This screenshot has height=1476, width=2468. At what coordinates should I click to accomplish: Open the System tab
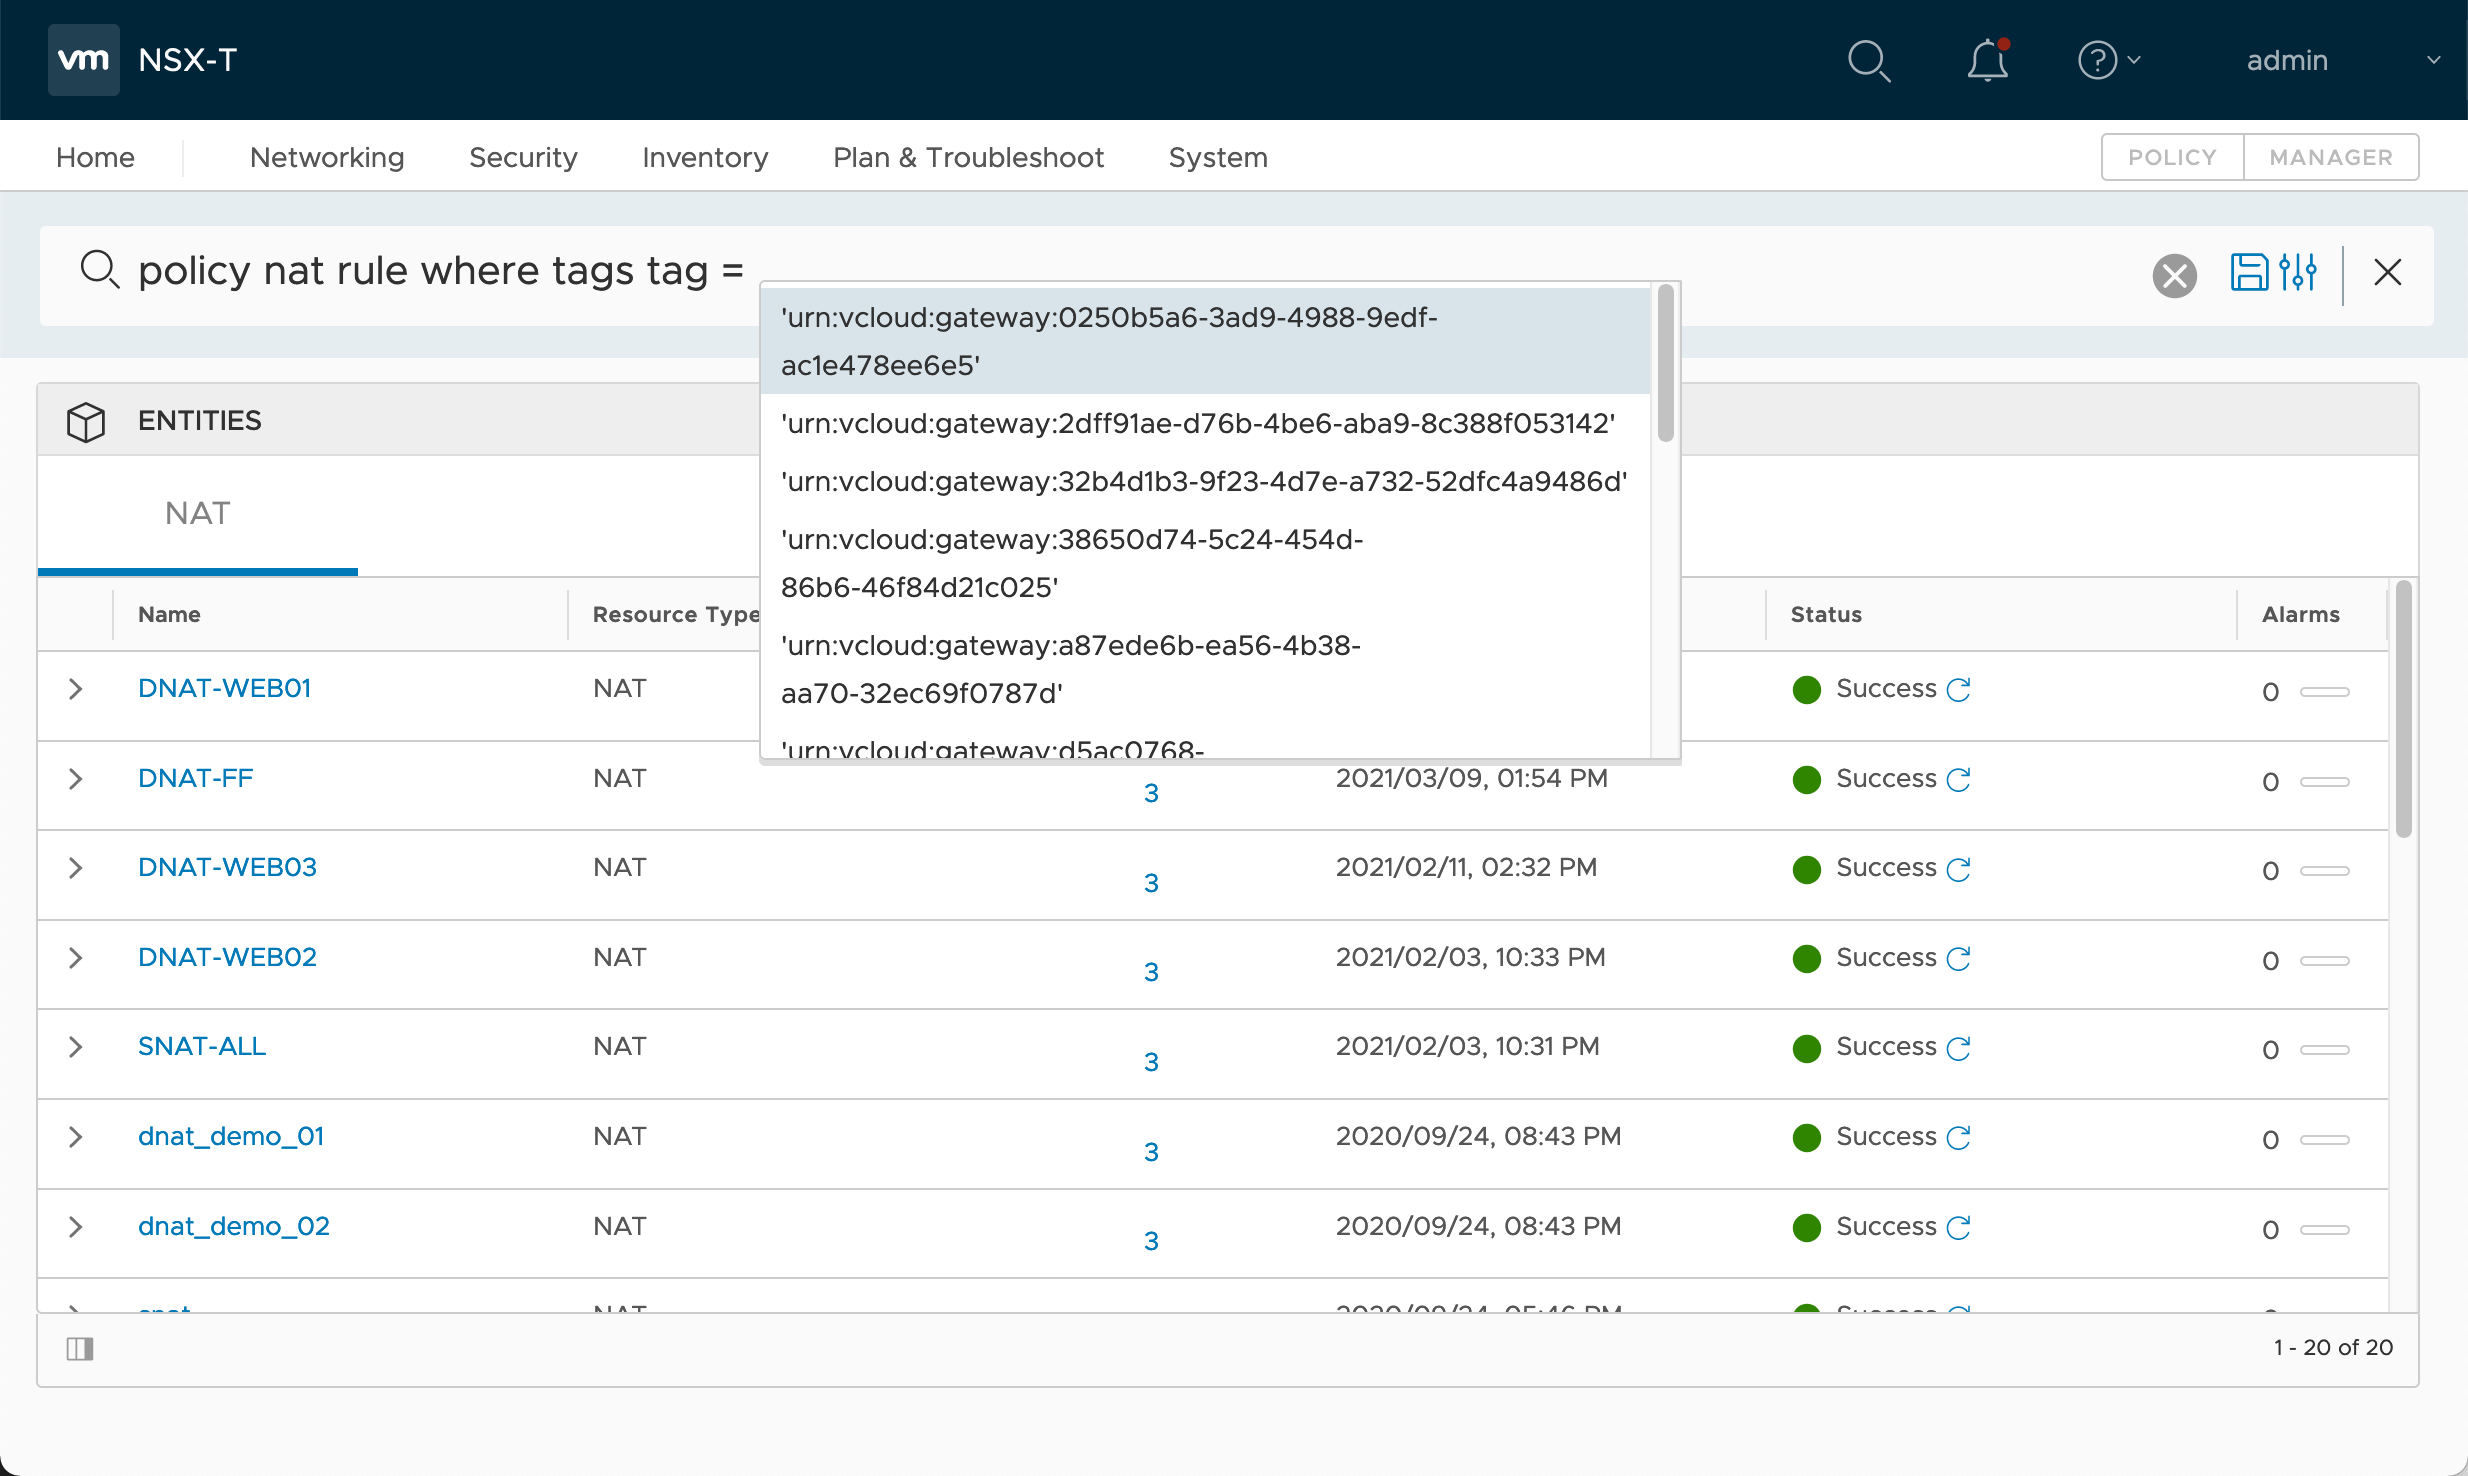(1218, 157)
